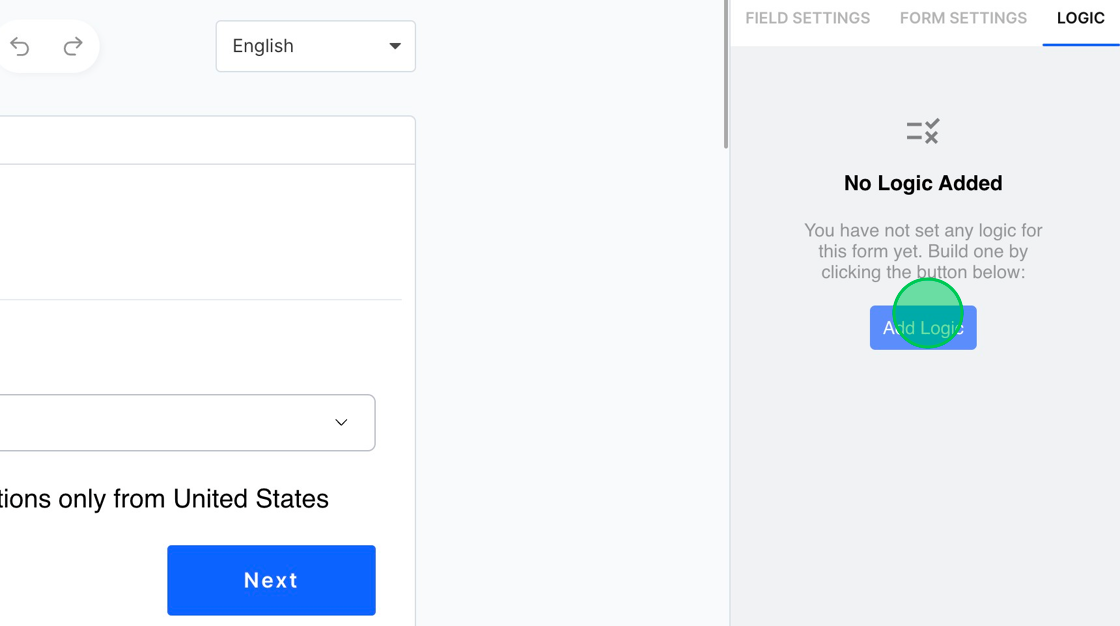1120x626 pixels.
Task: Click the redo arrow icon
Action: tap(73, 46)
